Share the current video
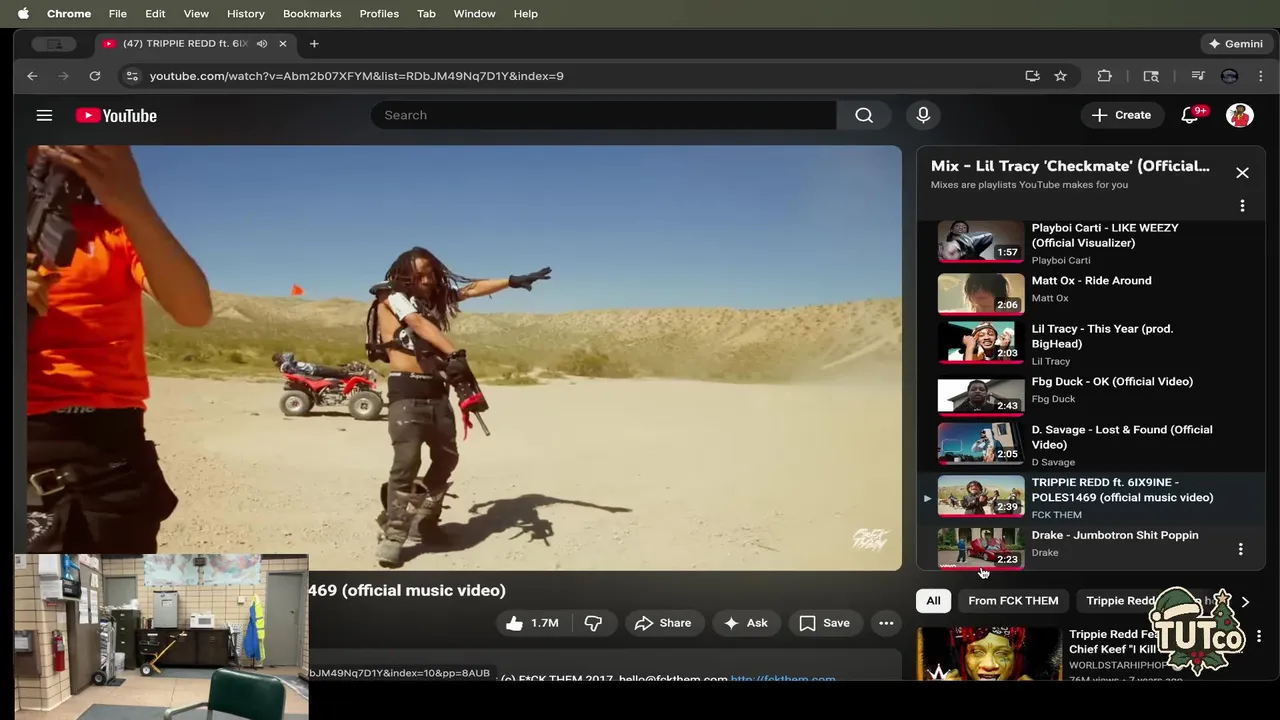Viewport: 1280px width, 720px height. [x=662, y=623]
